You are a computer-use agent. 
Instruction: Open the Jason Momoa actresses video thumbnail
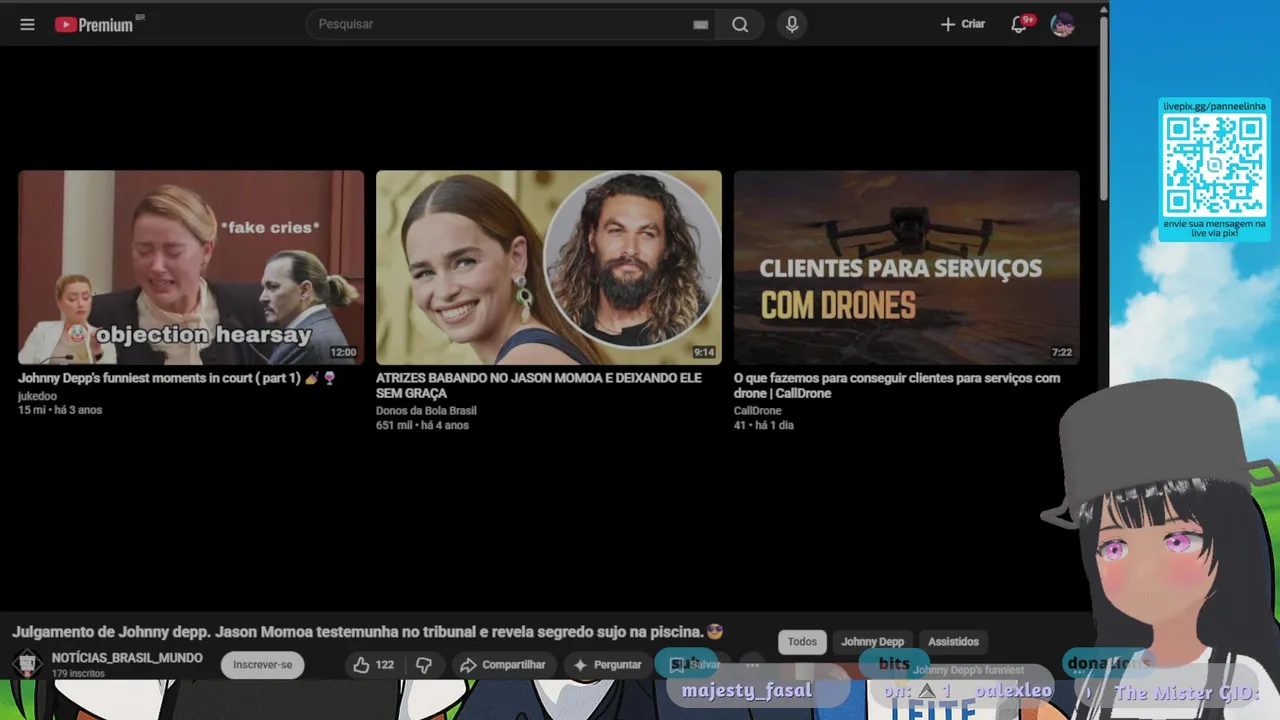(549, 267)
